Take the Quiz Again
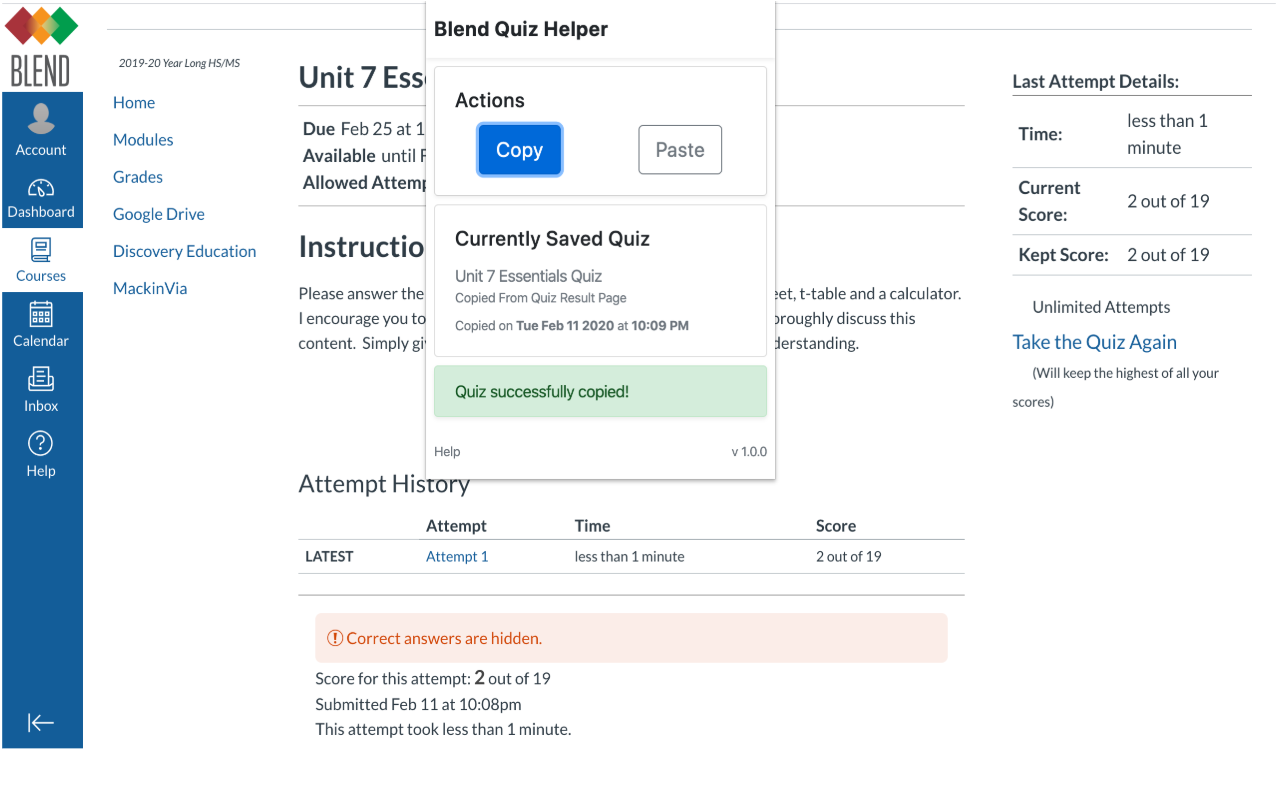 [1094, 341]
